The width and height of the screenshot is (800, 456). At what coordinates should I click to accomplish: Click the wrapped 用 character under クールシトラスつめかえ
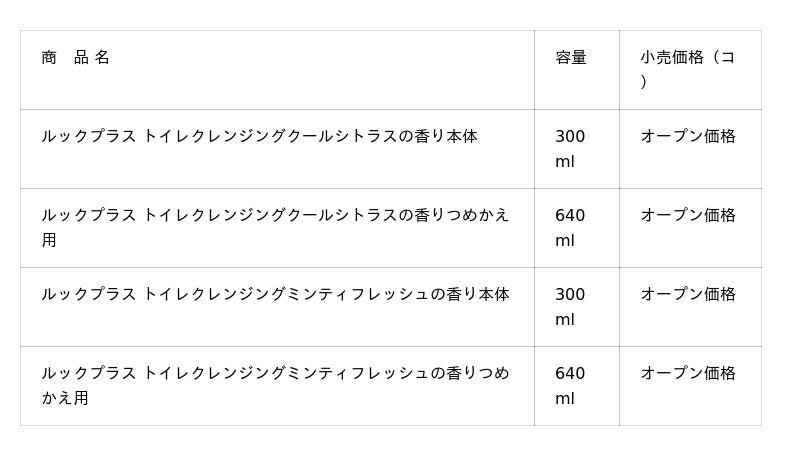(49, 241)
